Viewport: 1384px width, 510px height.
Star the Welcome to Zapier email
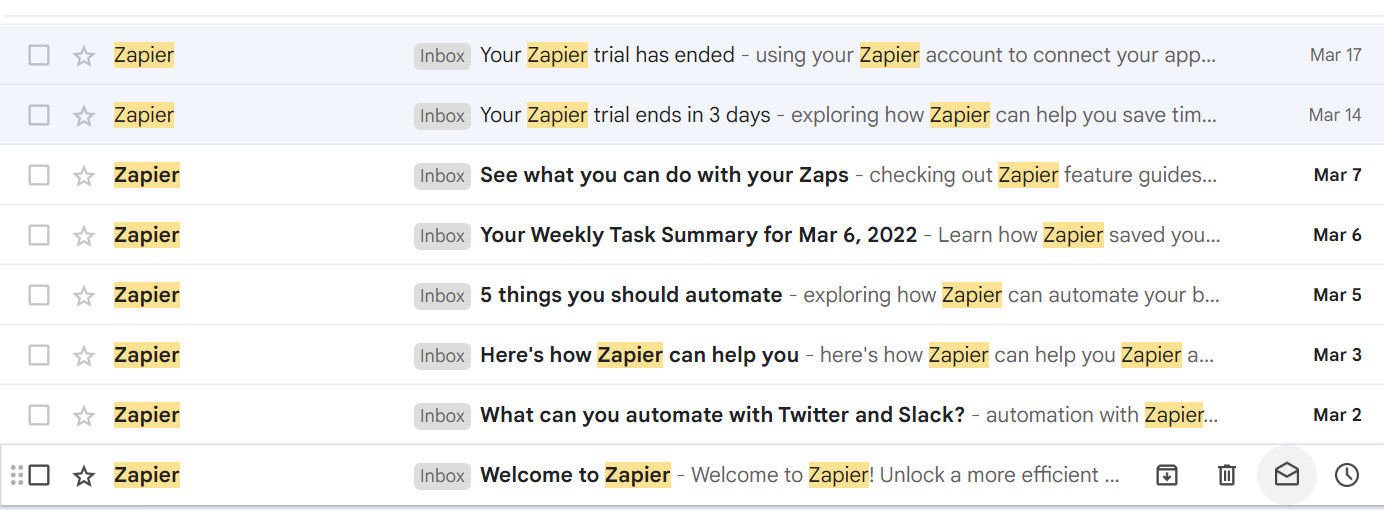pos(84,476)
